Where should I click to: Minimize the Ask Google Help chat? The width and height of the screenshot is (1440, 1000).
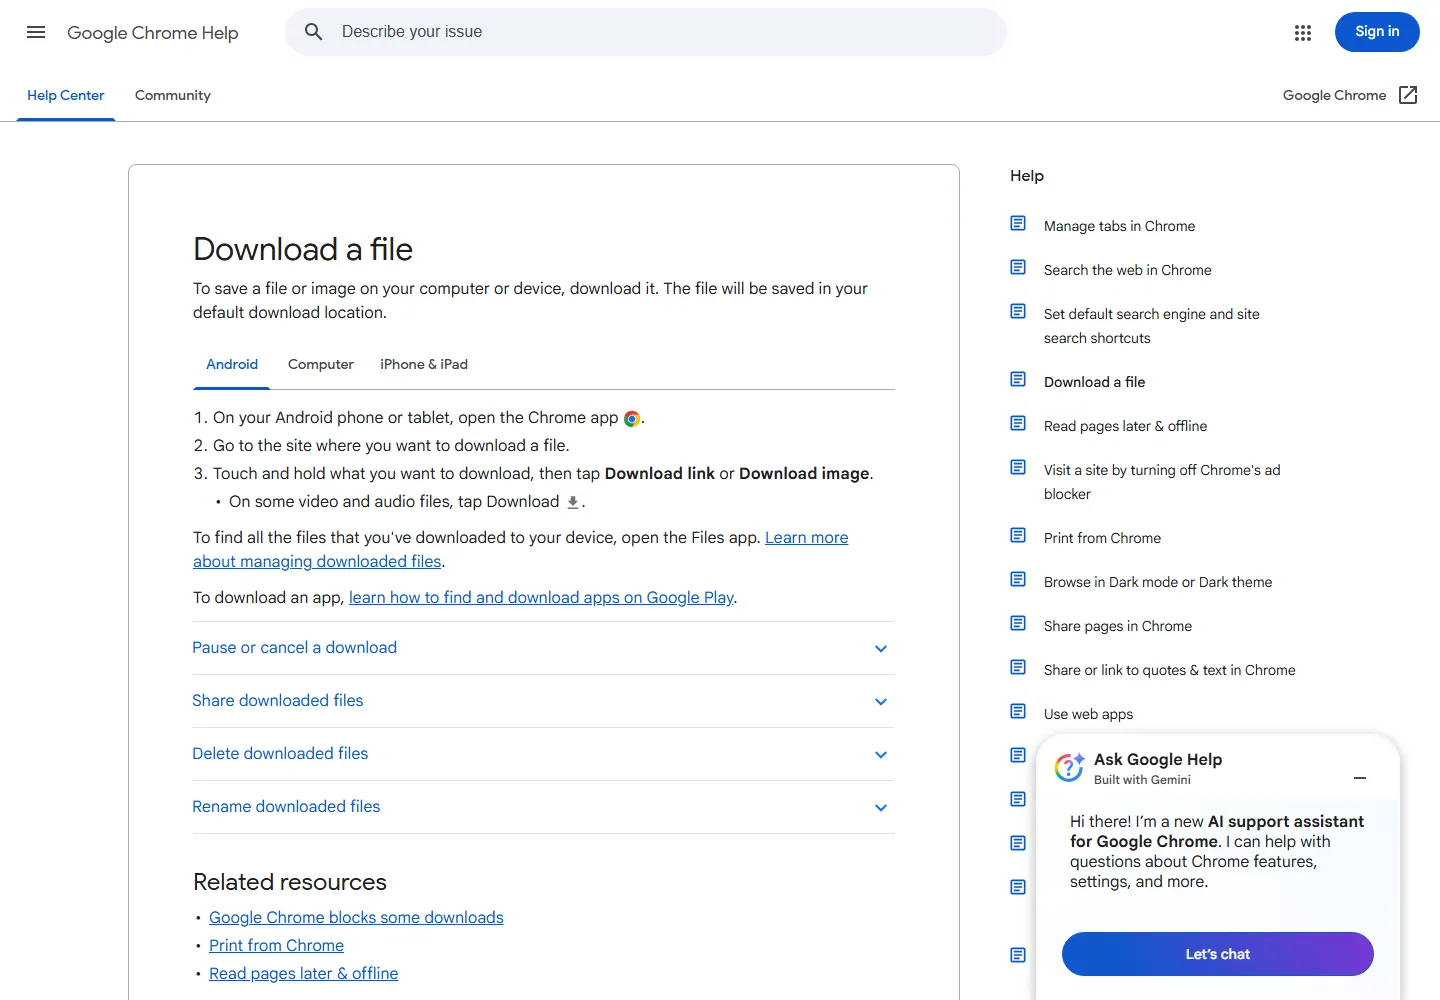[x=1360, y=778]
